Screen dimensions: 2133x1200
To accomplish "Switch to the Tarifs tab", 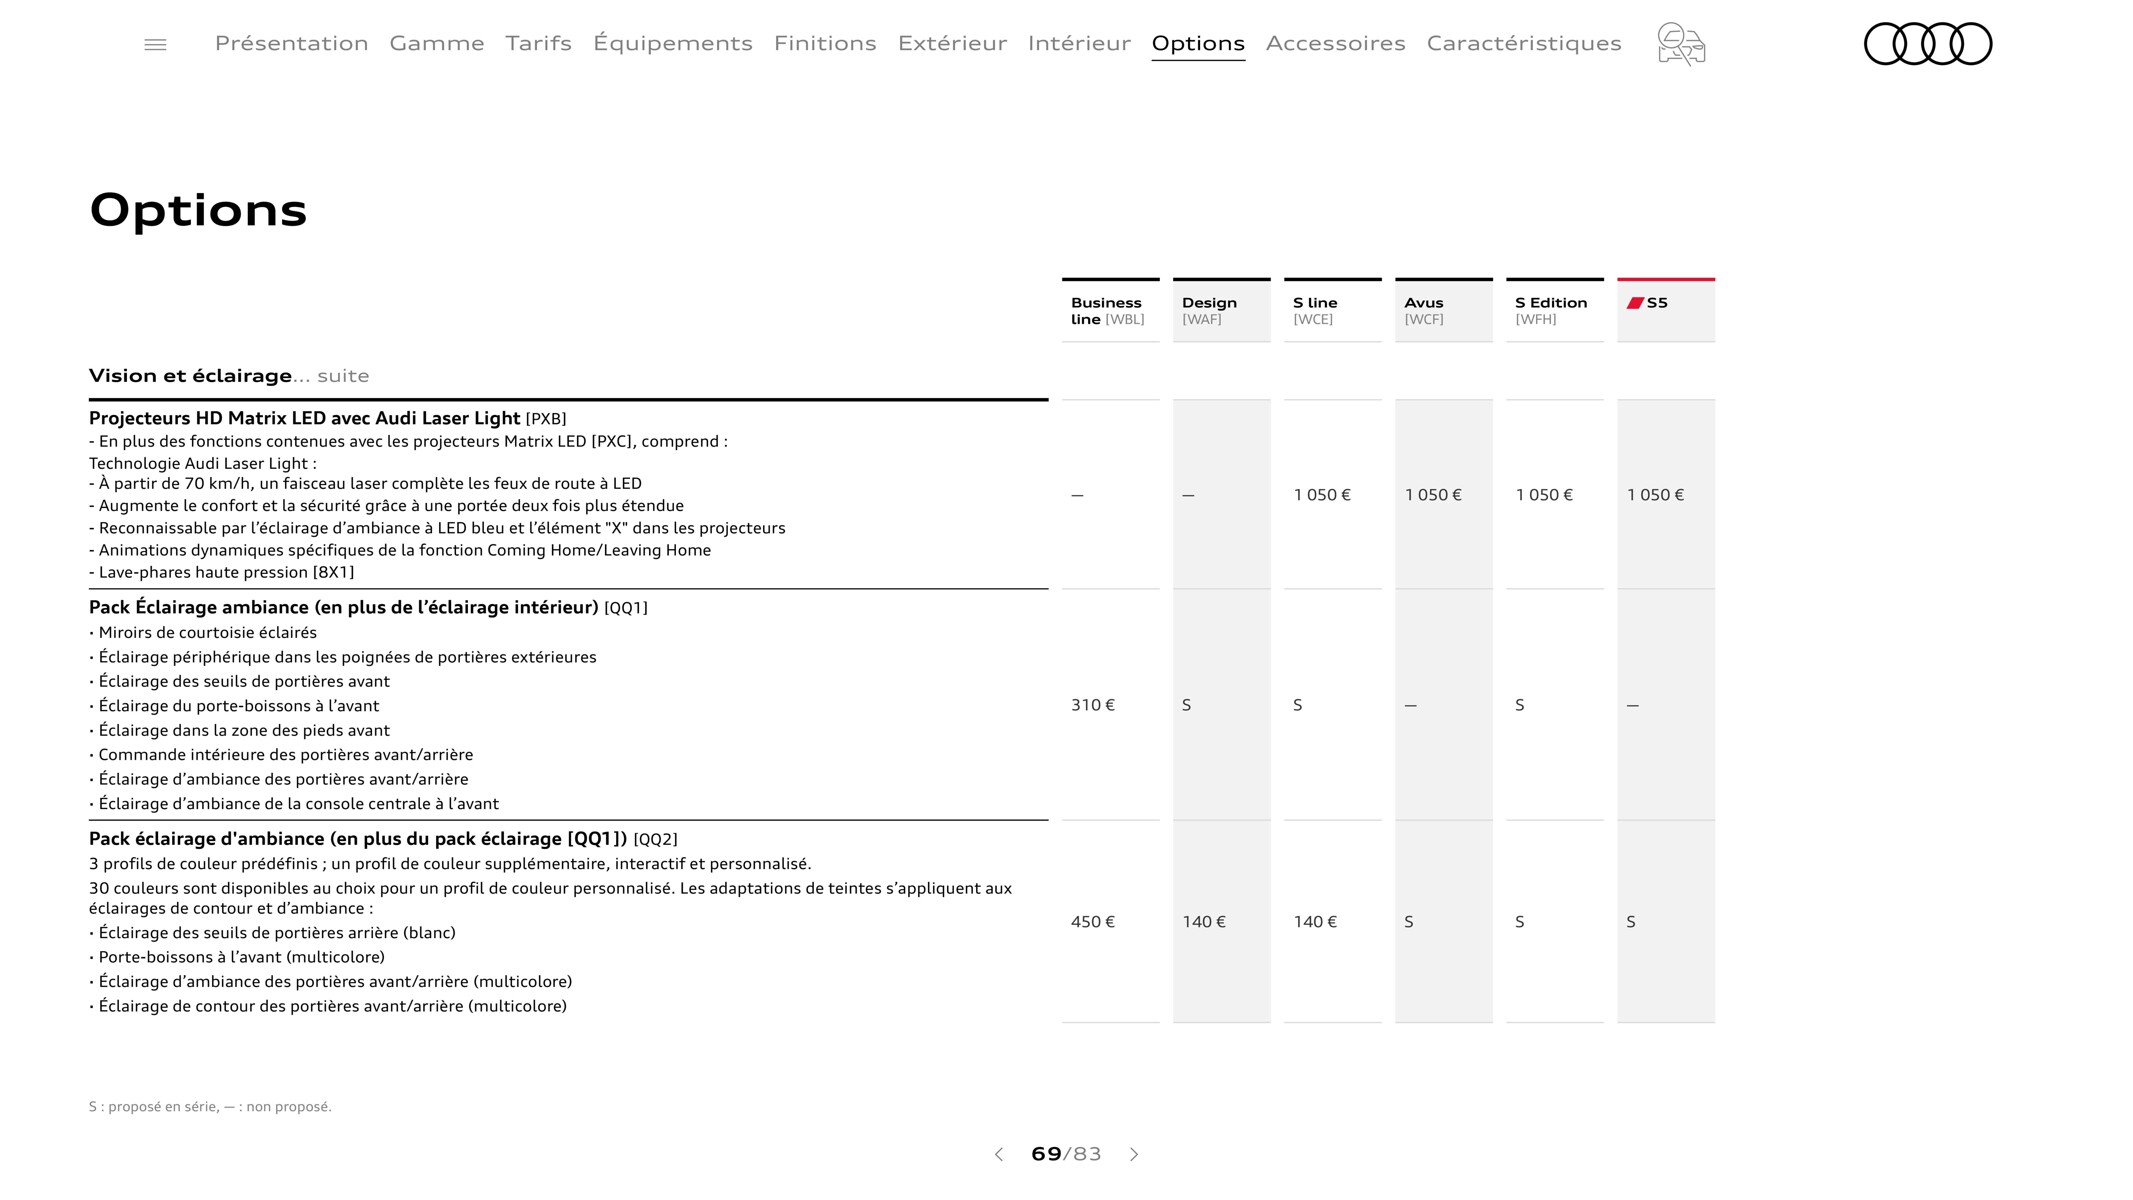I will click(538, 43).
